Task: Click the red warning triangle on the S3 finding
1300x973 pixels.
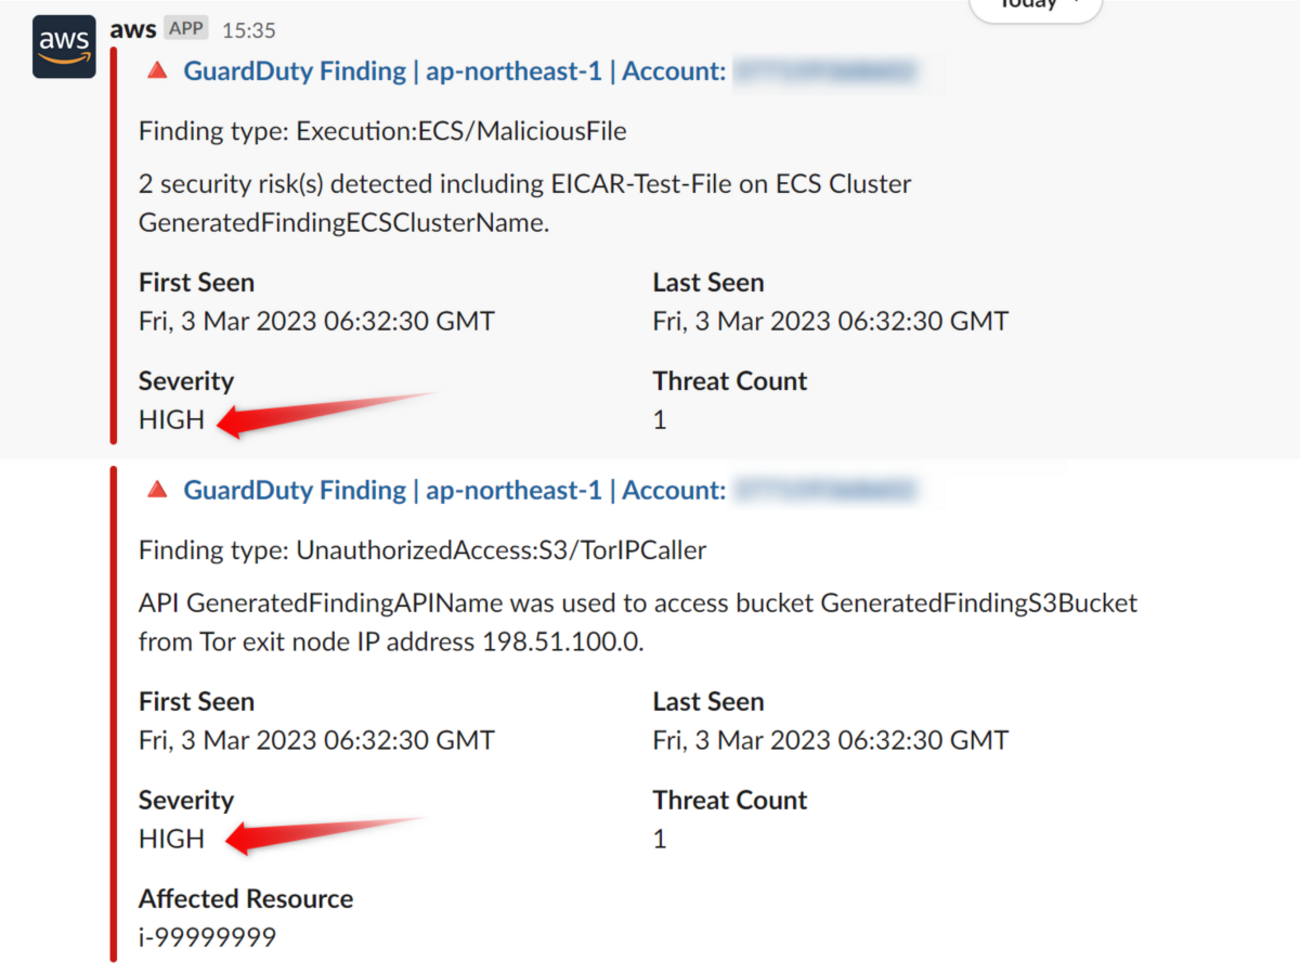Action: (x=157, y=490)
